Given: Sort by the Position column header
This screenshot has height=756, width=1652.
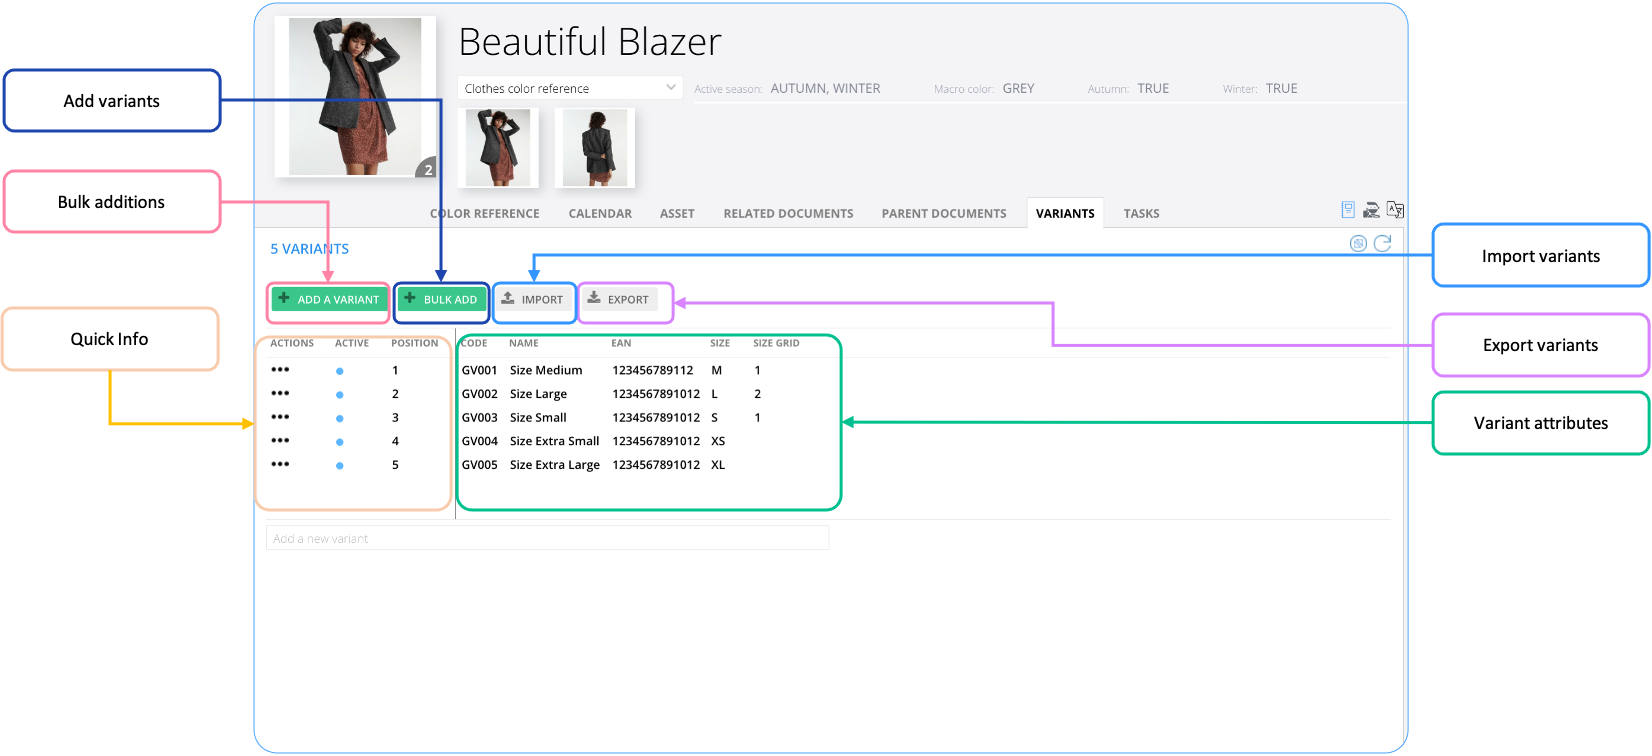Looking at the screenshot, I should point(414,343).
